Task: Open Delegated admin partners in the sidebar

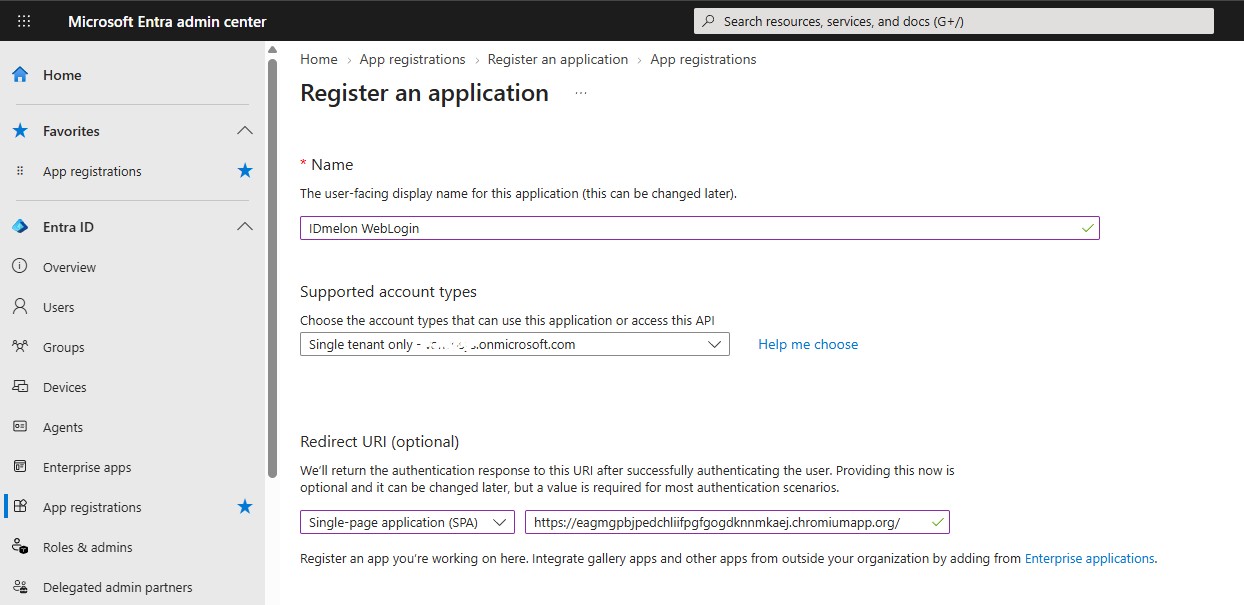Action: (118, 587)
